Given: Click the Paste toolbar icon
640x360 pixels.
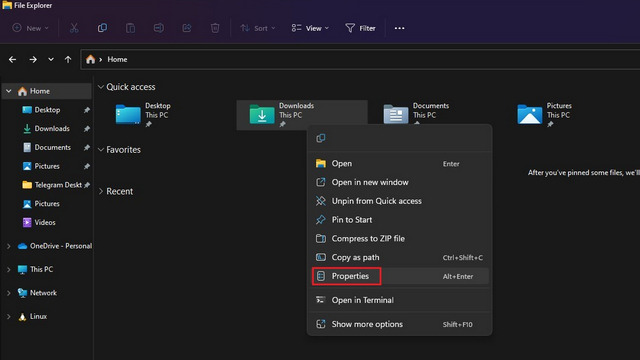Looking at the screenshot, I should pos(130,28).
